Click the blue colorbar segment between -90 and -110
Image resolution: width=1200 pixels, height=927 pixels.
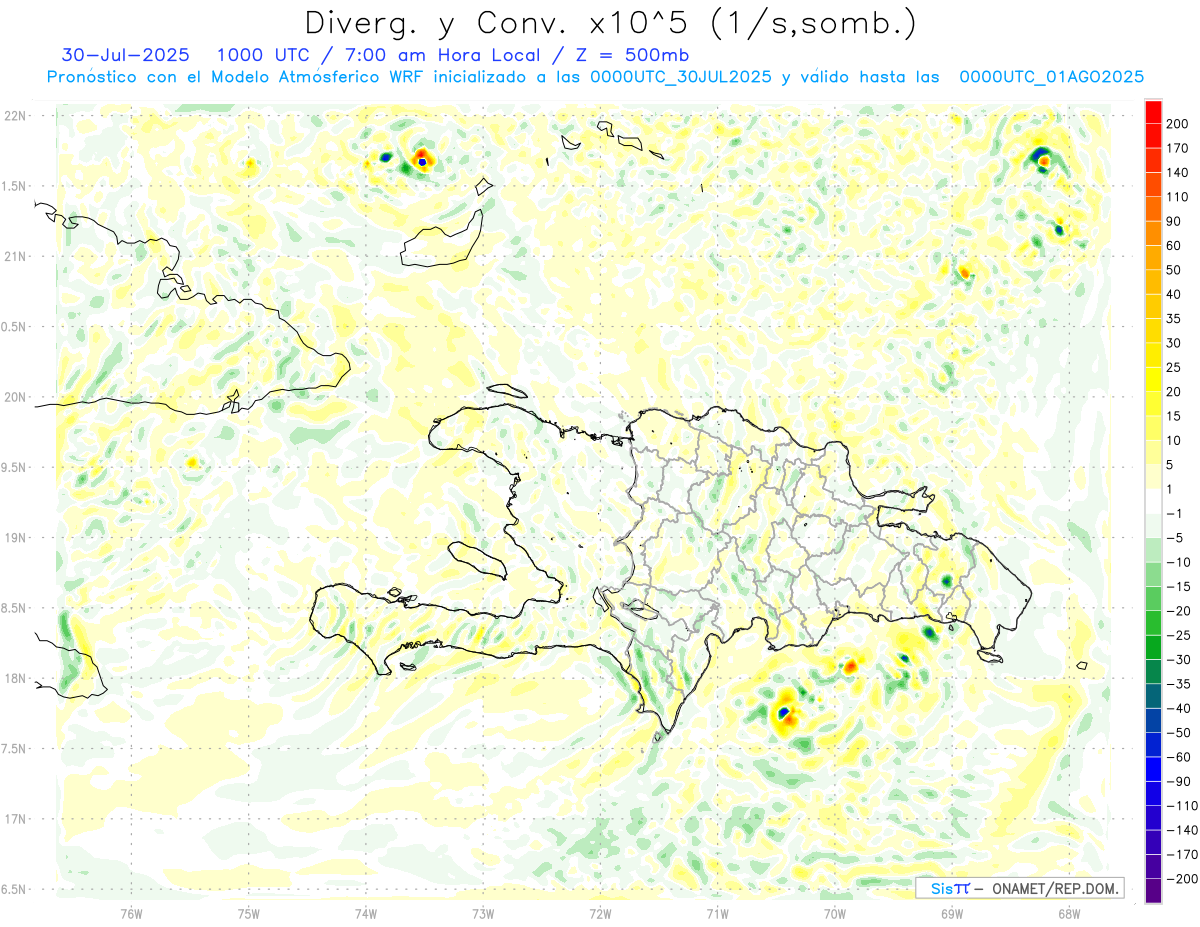click(x=1153, y=794)
